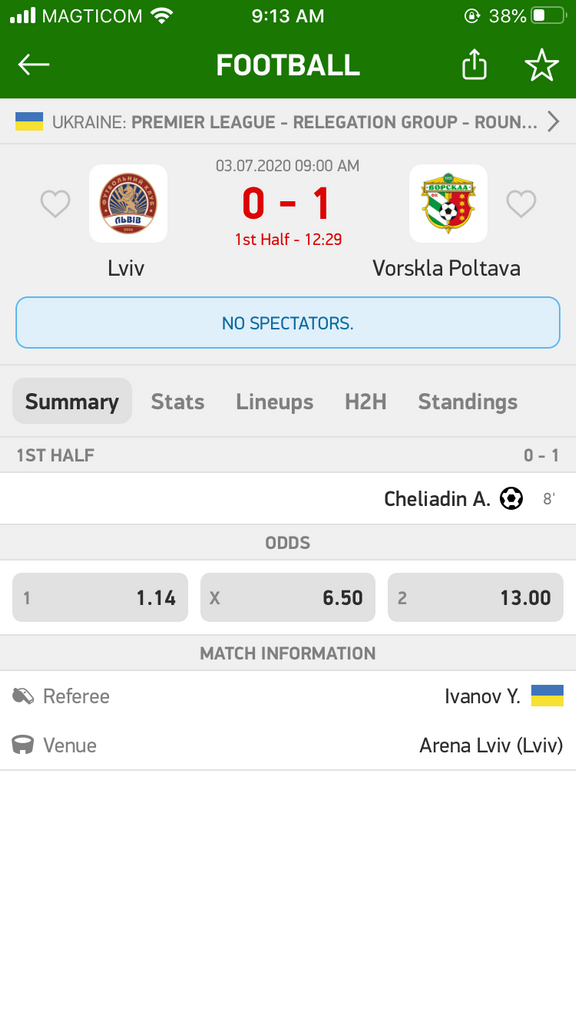The image size is (576, 1024).
Task: Switch to the Lineups tab
Action: coord(274,402)
